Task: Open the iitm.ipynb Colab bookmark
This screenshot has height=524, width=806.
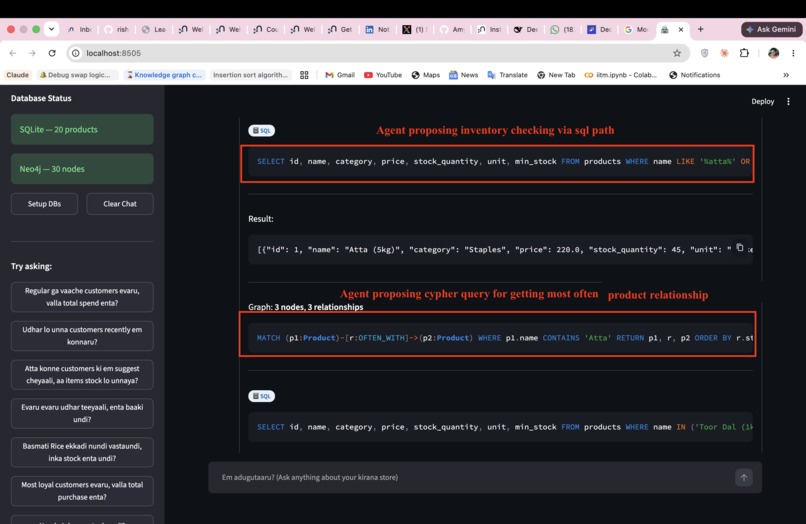Action: pos(621,75)
